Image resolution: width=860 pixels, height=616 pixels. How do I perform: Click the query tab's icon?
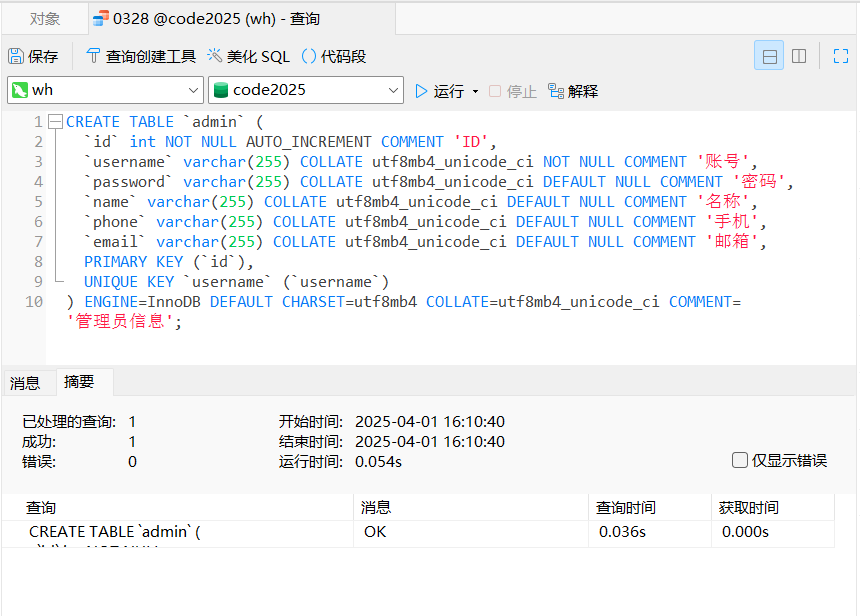click(101, 18)
